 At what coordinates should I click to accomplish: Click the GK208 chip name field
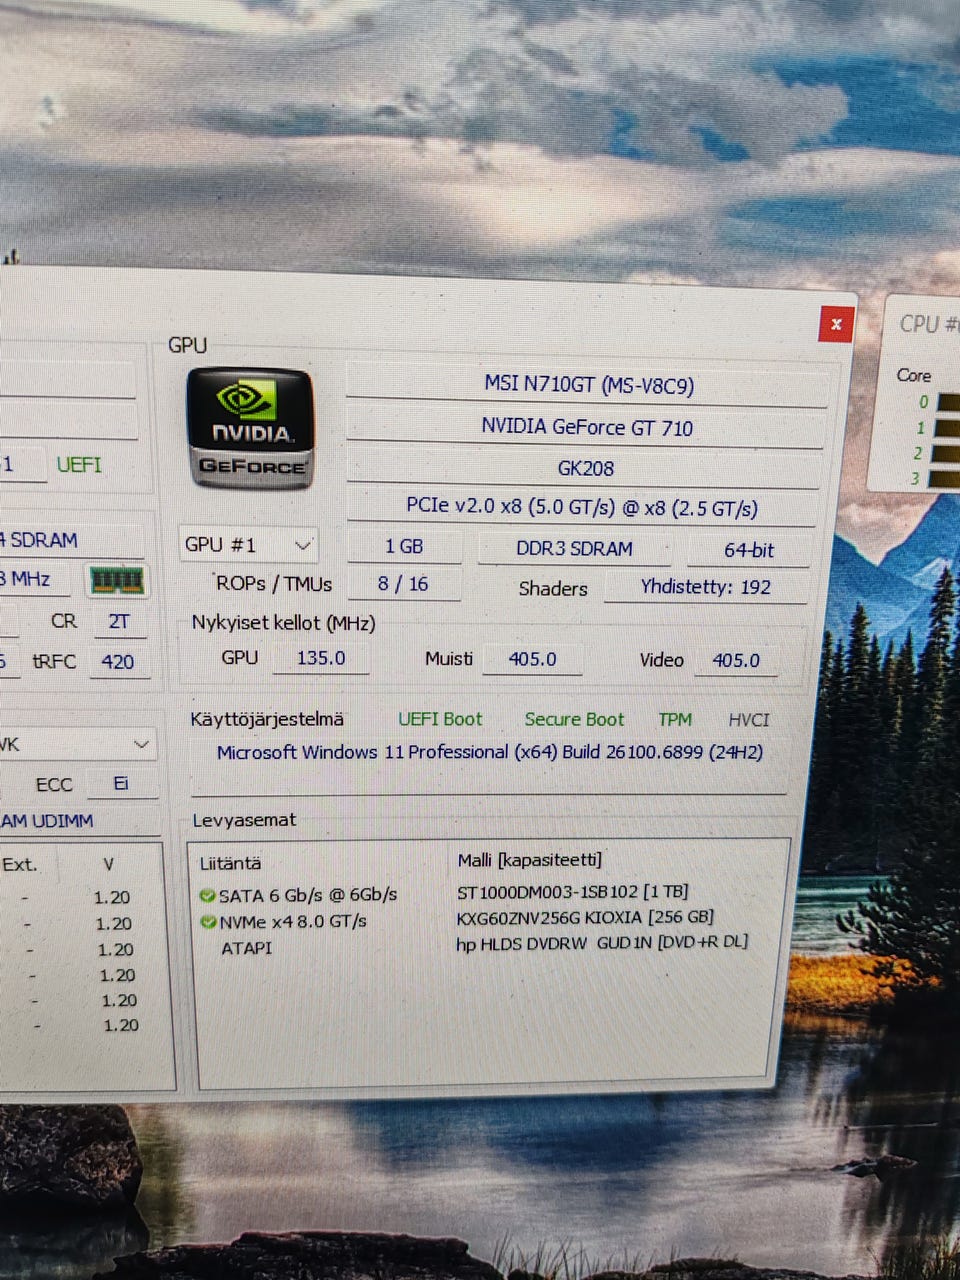[x=585, y=468]
